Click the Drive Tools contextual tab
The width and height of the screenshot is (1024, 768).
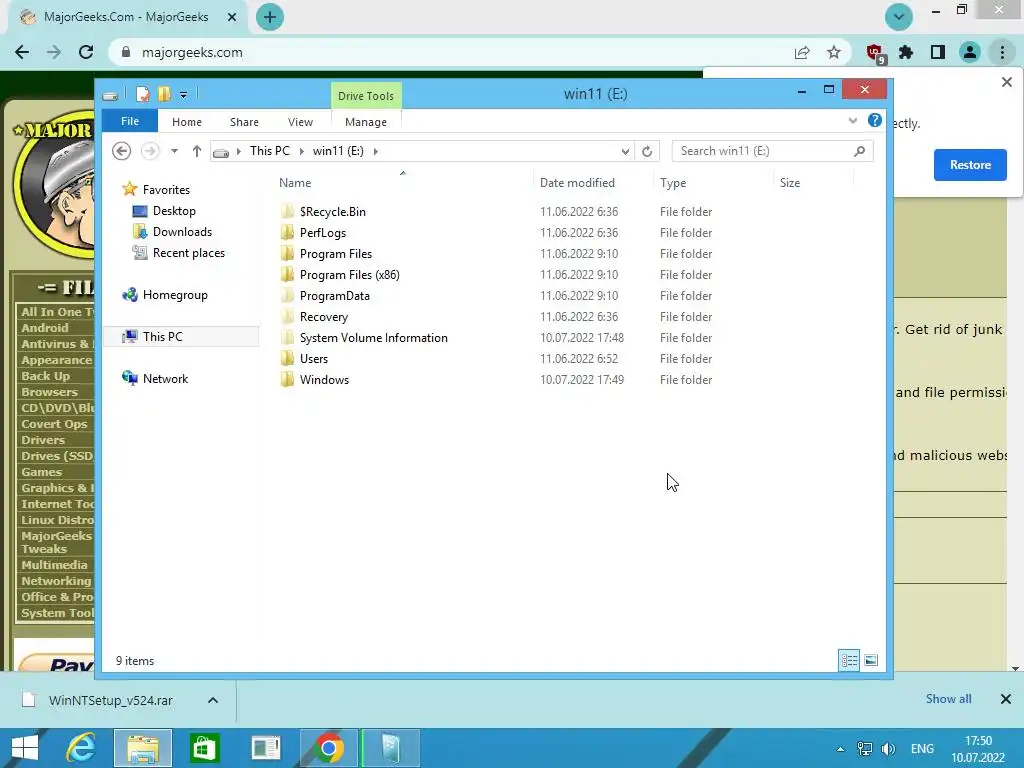(366, 96)
